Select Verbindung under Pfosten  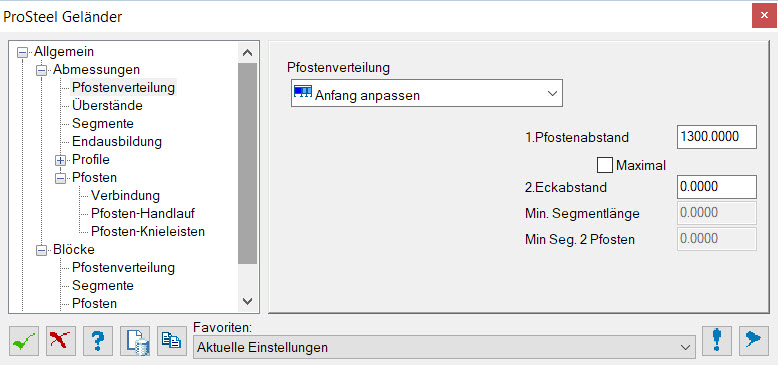(126, 195)
